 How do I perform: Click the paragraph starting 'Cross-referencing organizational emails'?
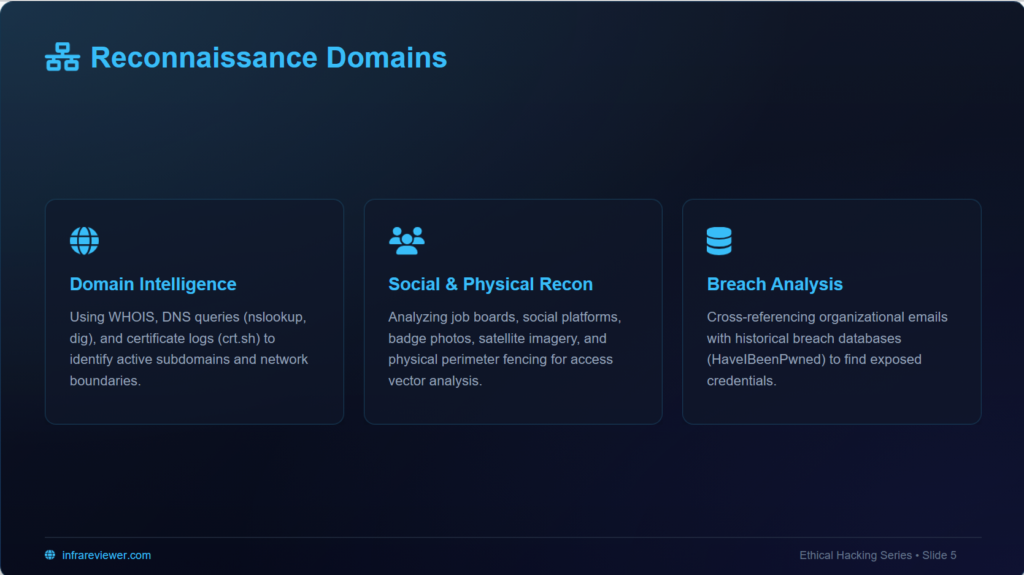pos(827,349)
